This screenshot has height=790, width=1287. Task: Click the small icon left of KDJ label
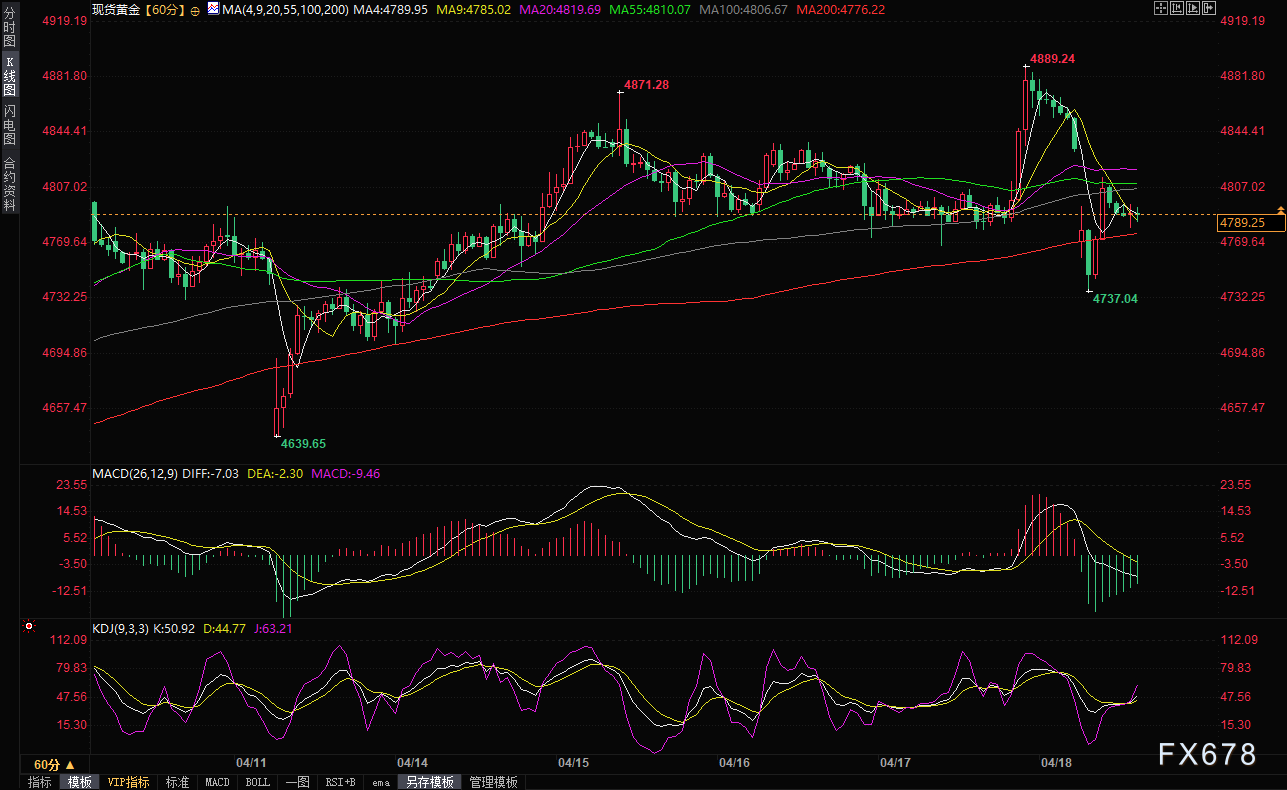click(27, 628)
